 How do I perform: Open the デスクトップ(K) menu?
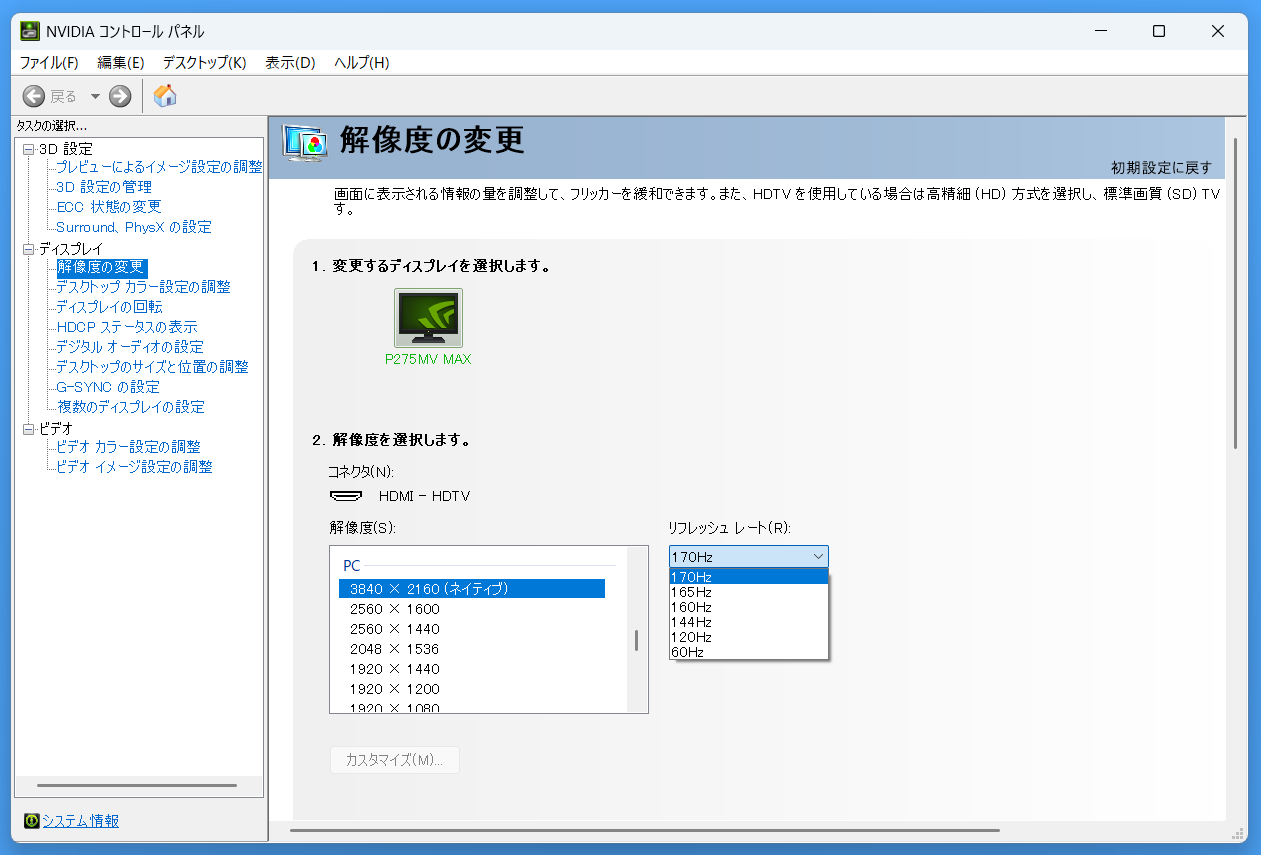pyautogui.click(x=204, y=62)
